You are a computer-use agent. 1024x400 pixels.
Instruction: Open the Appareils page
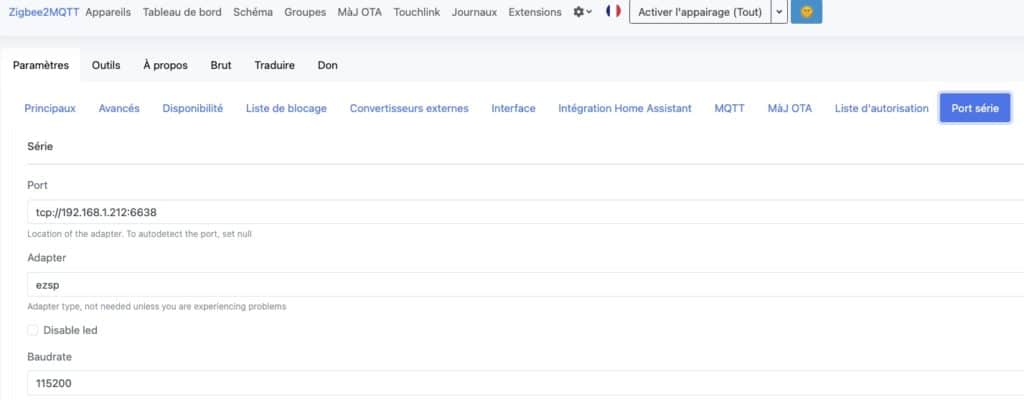(x=108, y=12)
